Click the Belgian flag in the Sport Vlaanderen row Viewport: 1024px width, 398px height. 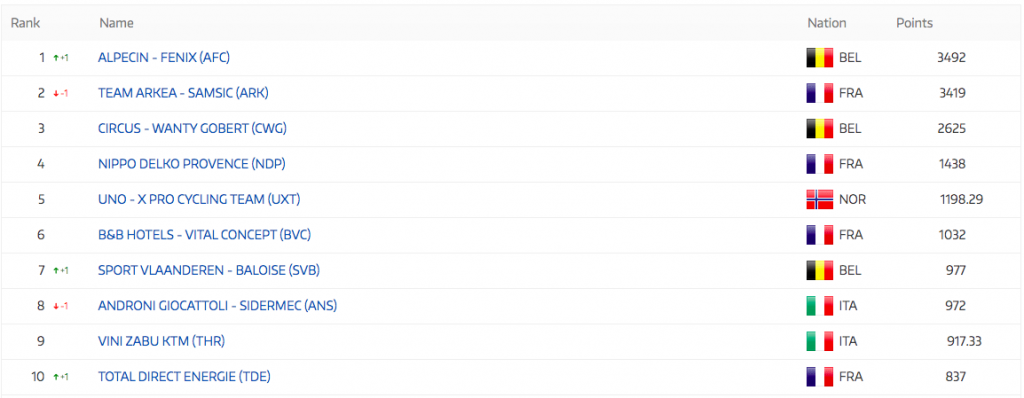[x=820, y=270]
